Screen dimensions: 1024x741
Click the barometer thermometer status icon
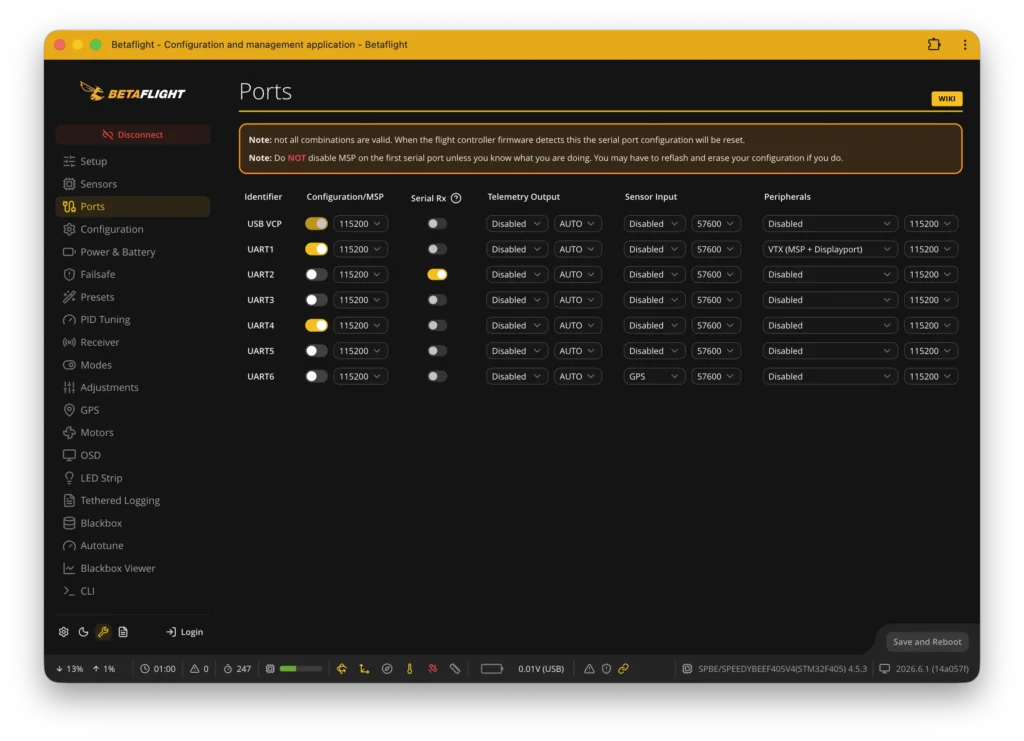tap(409, 669)
